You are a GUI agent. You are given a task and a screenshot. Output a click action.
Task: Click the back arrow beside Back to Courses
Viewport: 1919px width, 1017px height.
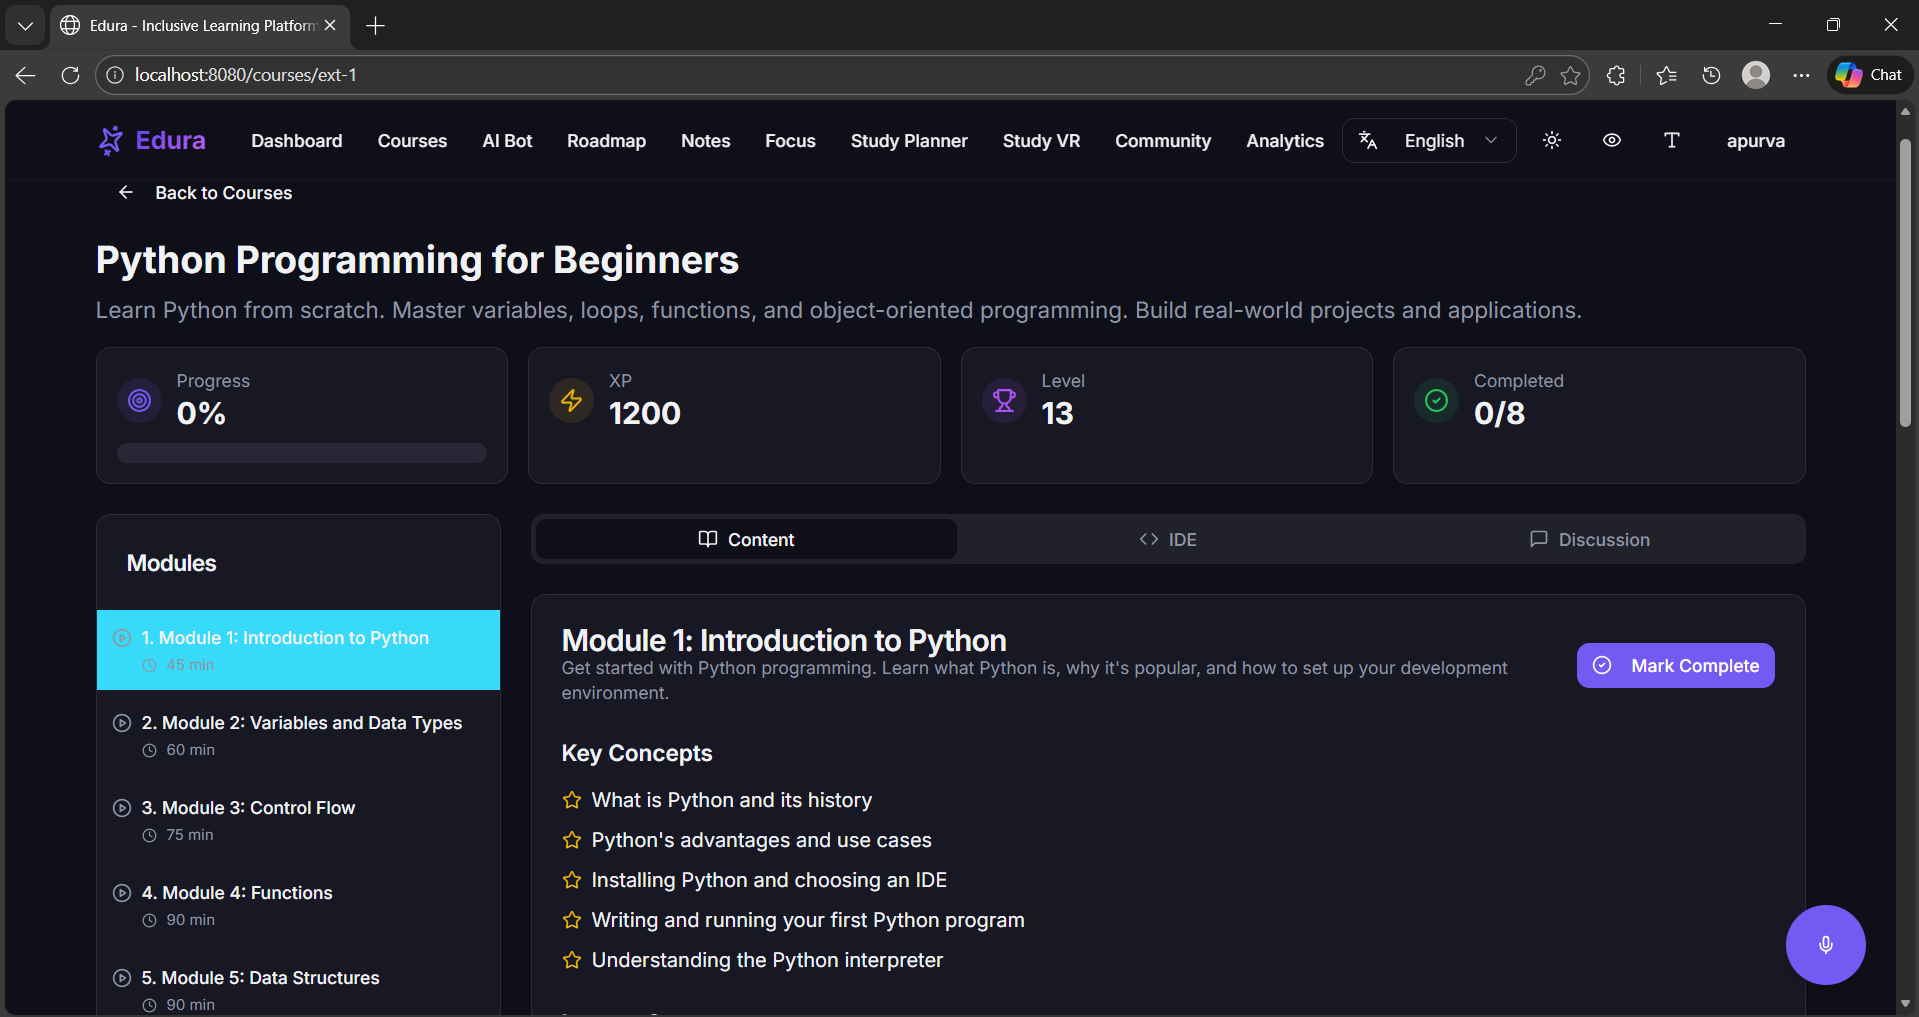tap(126, 193)
